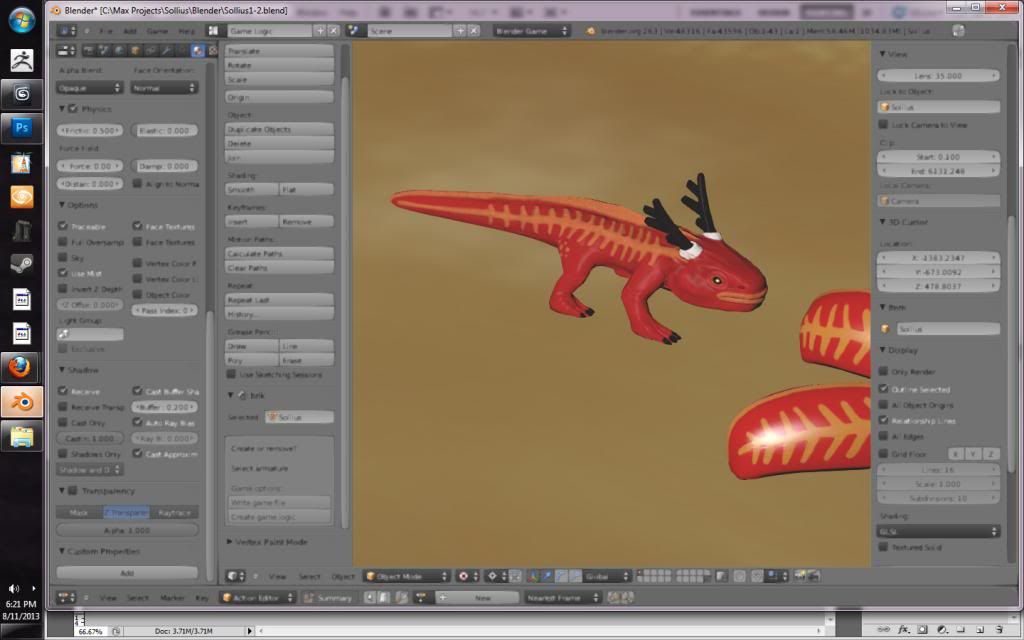Open the Windows Start orb
Viewport: 1024px width, 640px height.
22,20
